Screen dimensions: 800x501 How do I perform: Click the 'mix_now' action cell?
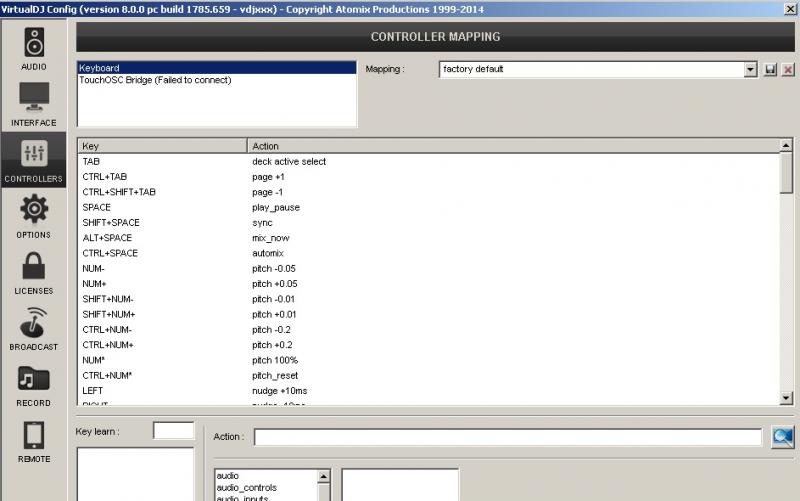point(270,238)
